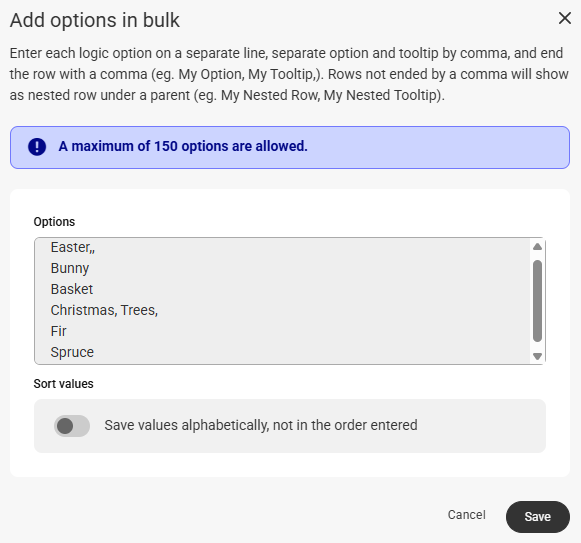The height and width of the screenshot is (543, 581).
Task: Click the Add options in bulk title
Action: point(95,20)
